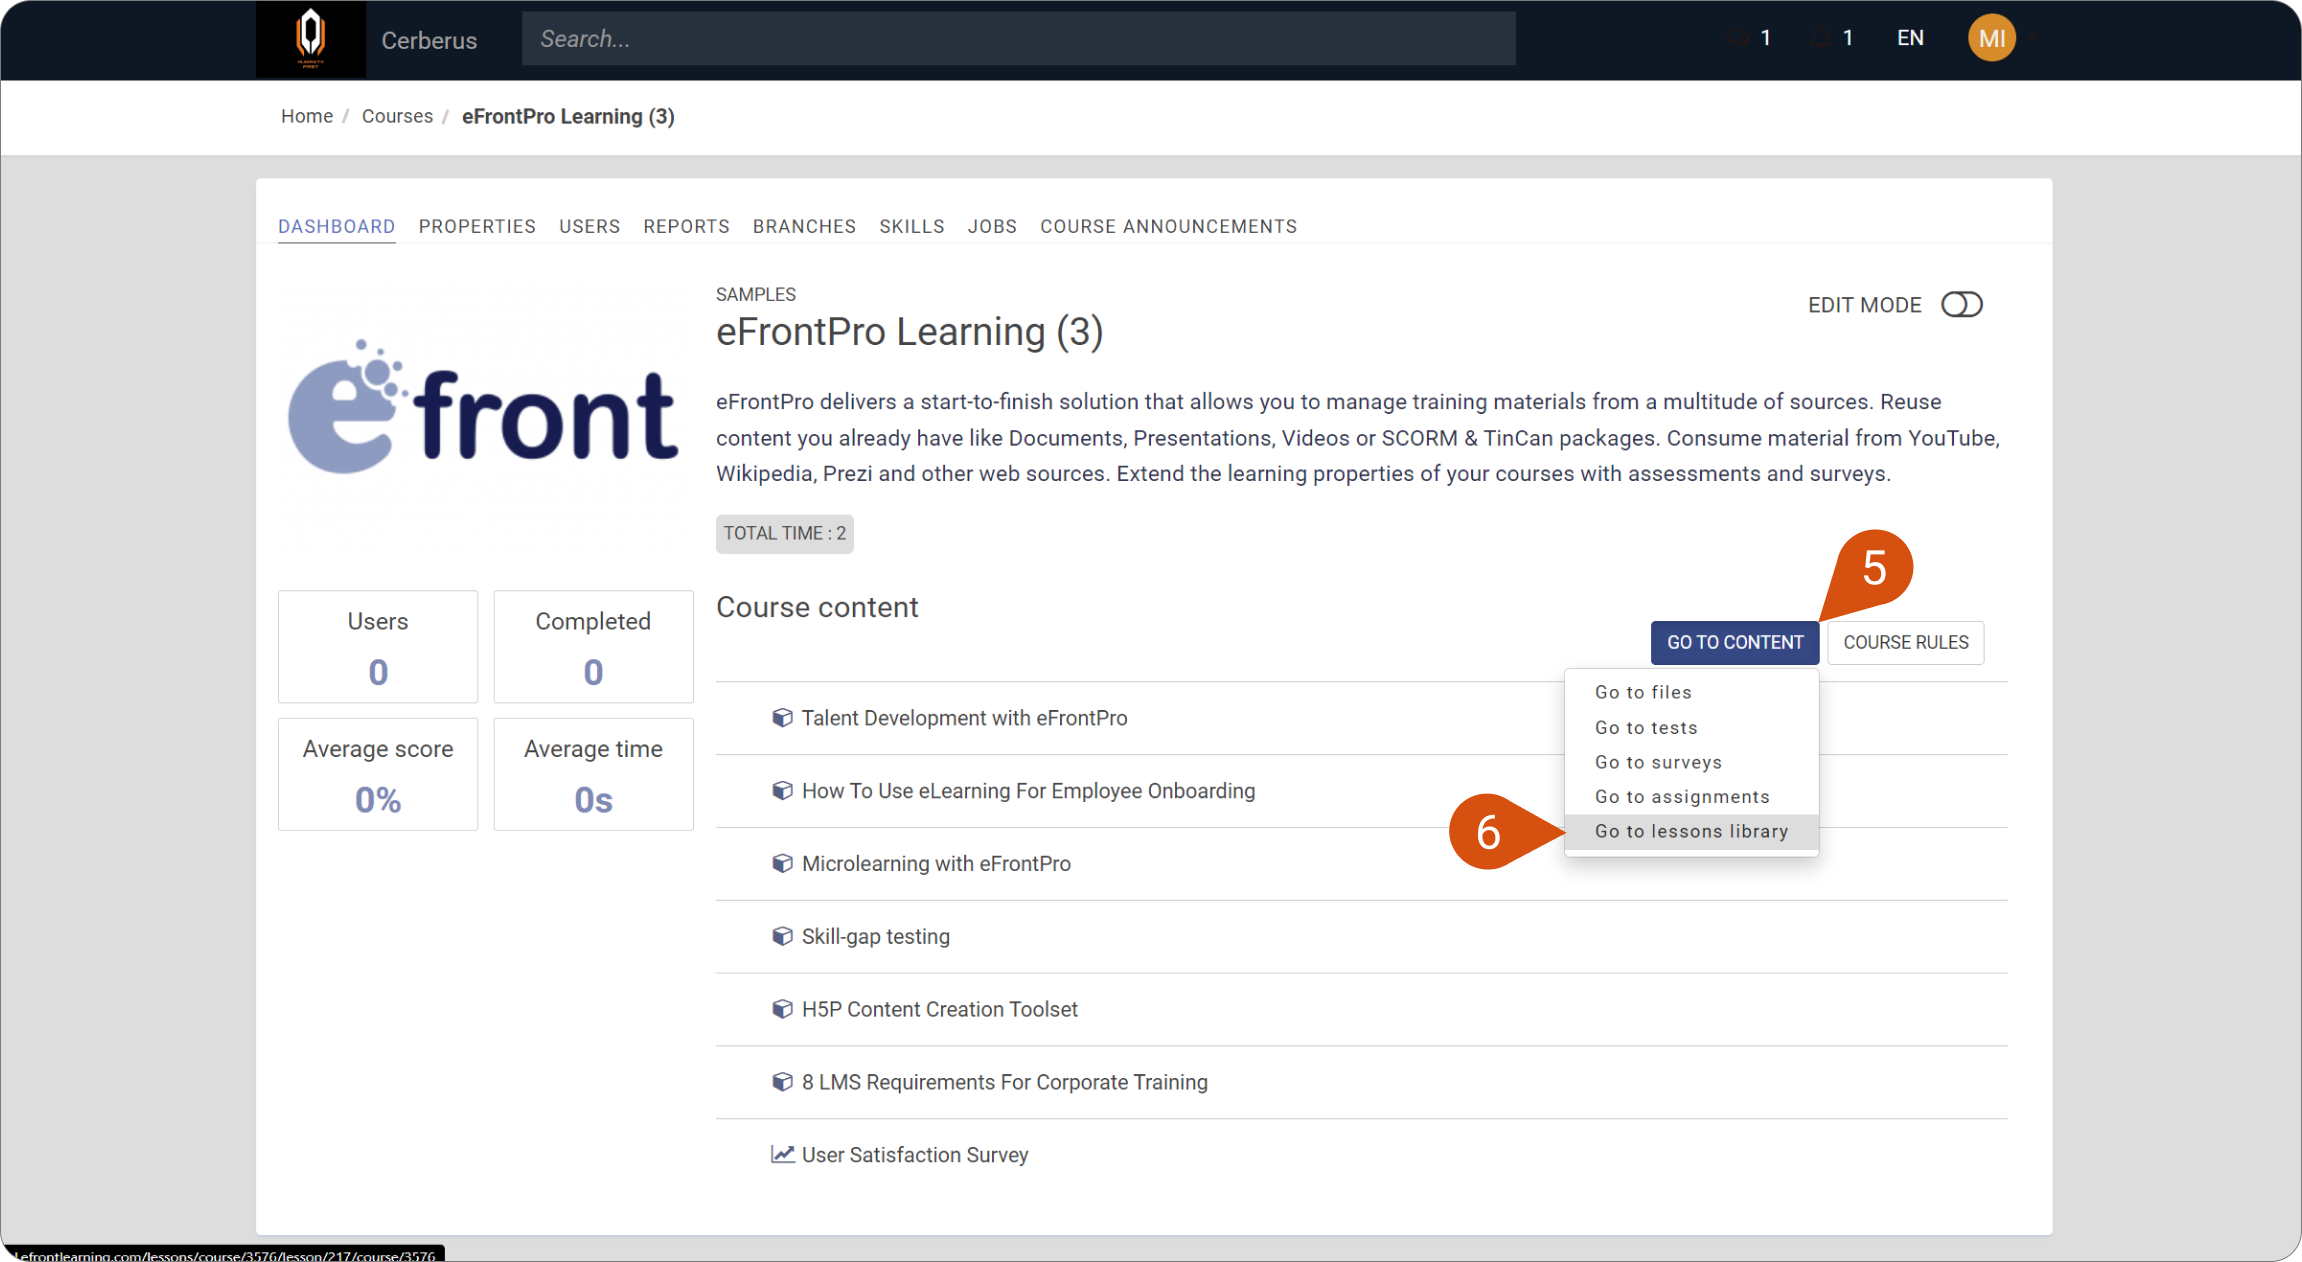2302x1262 pixels.
Task: Open H5P Content Creation Toolset lesson
Action: [939, 1009]
